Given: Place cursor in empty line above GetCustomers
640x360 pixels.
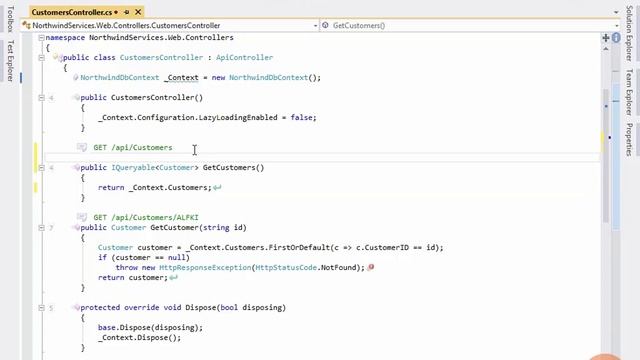Looking at the screenshot, I should coord(322,157).
